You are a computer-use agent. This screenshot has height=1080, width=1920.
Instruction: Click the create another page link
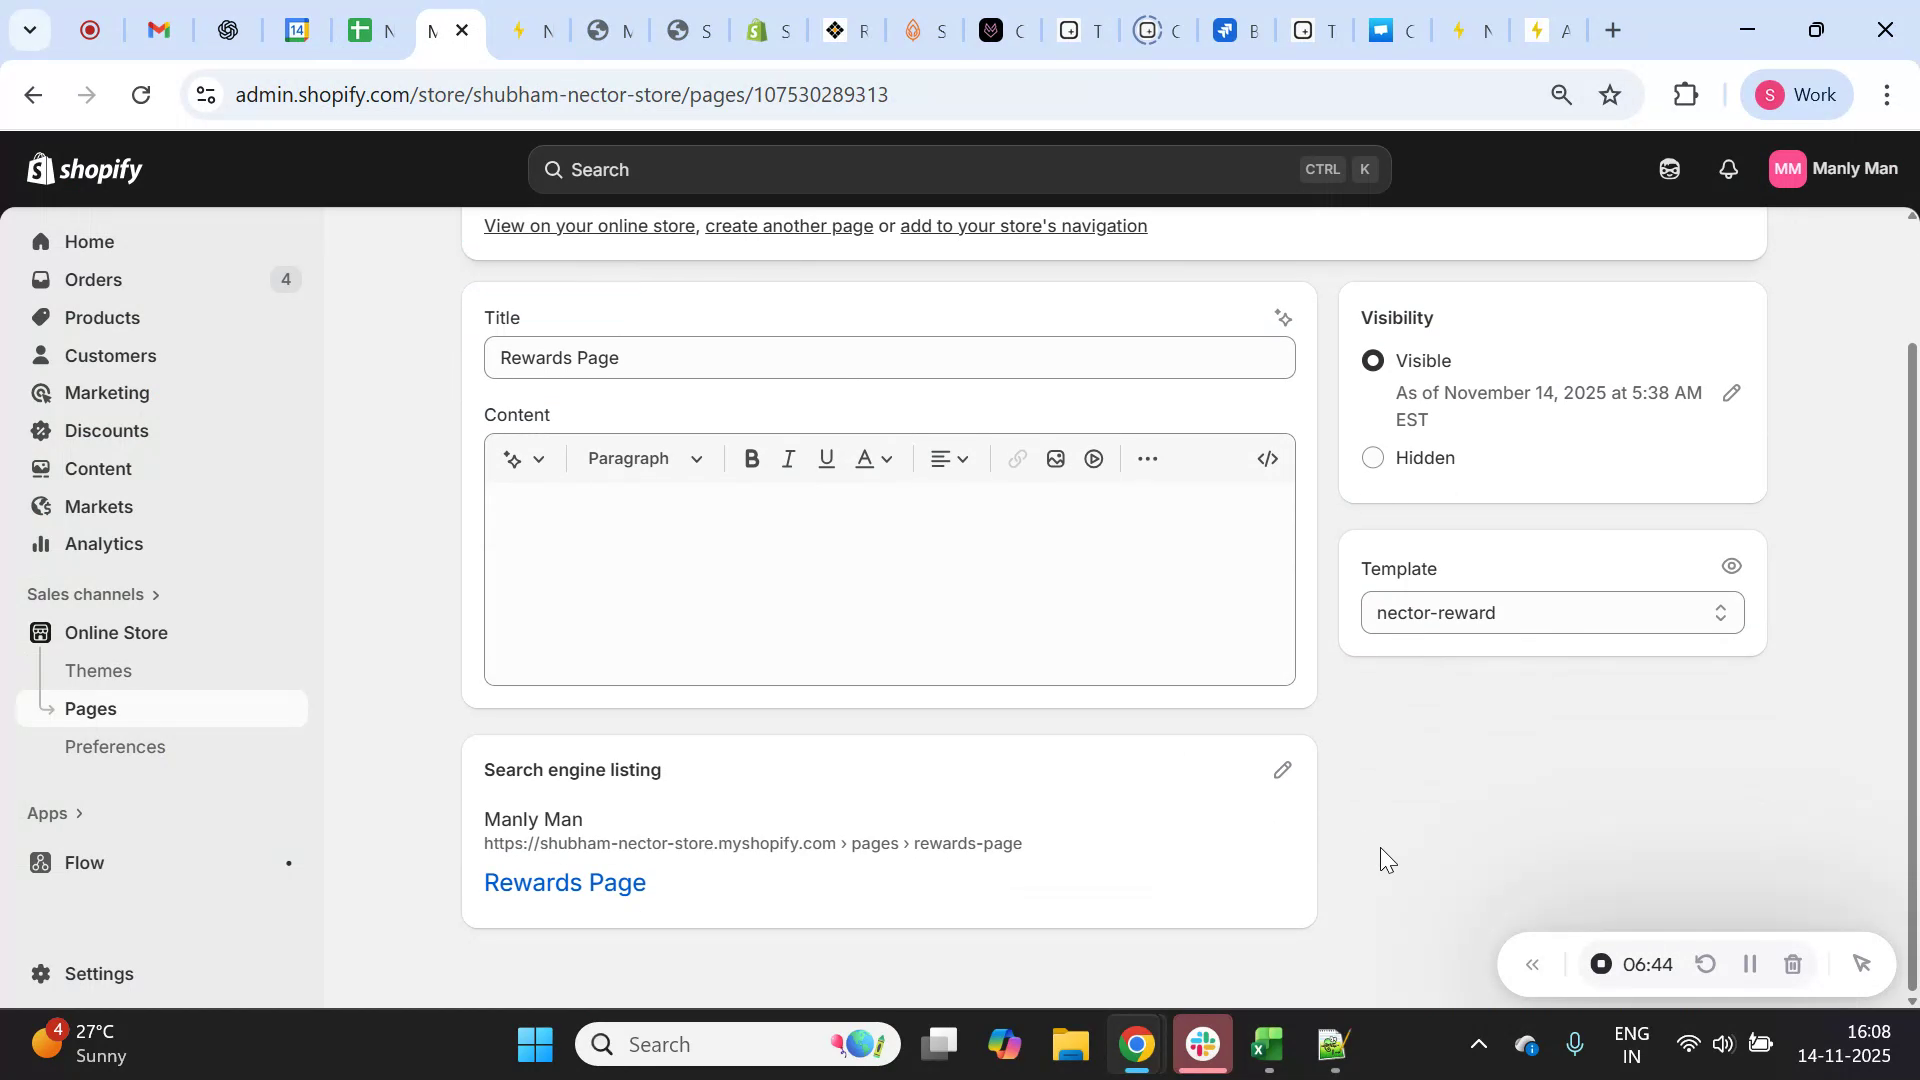click(x=789, y=226)
